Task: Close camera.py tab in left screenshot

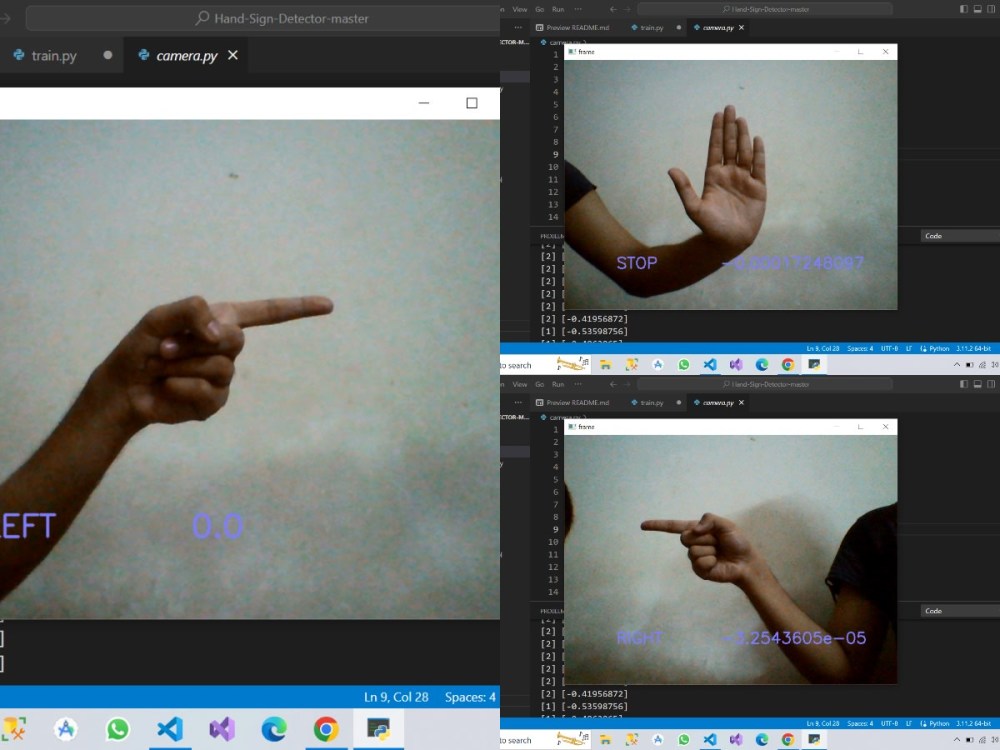Action: point(233,55)
